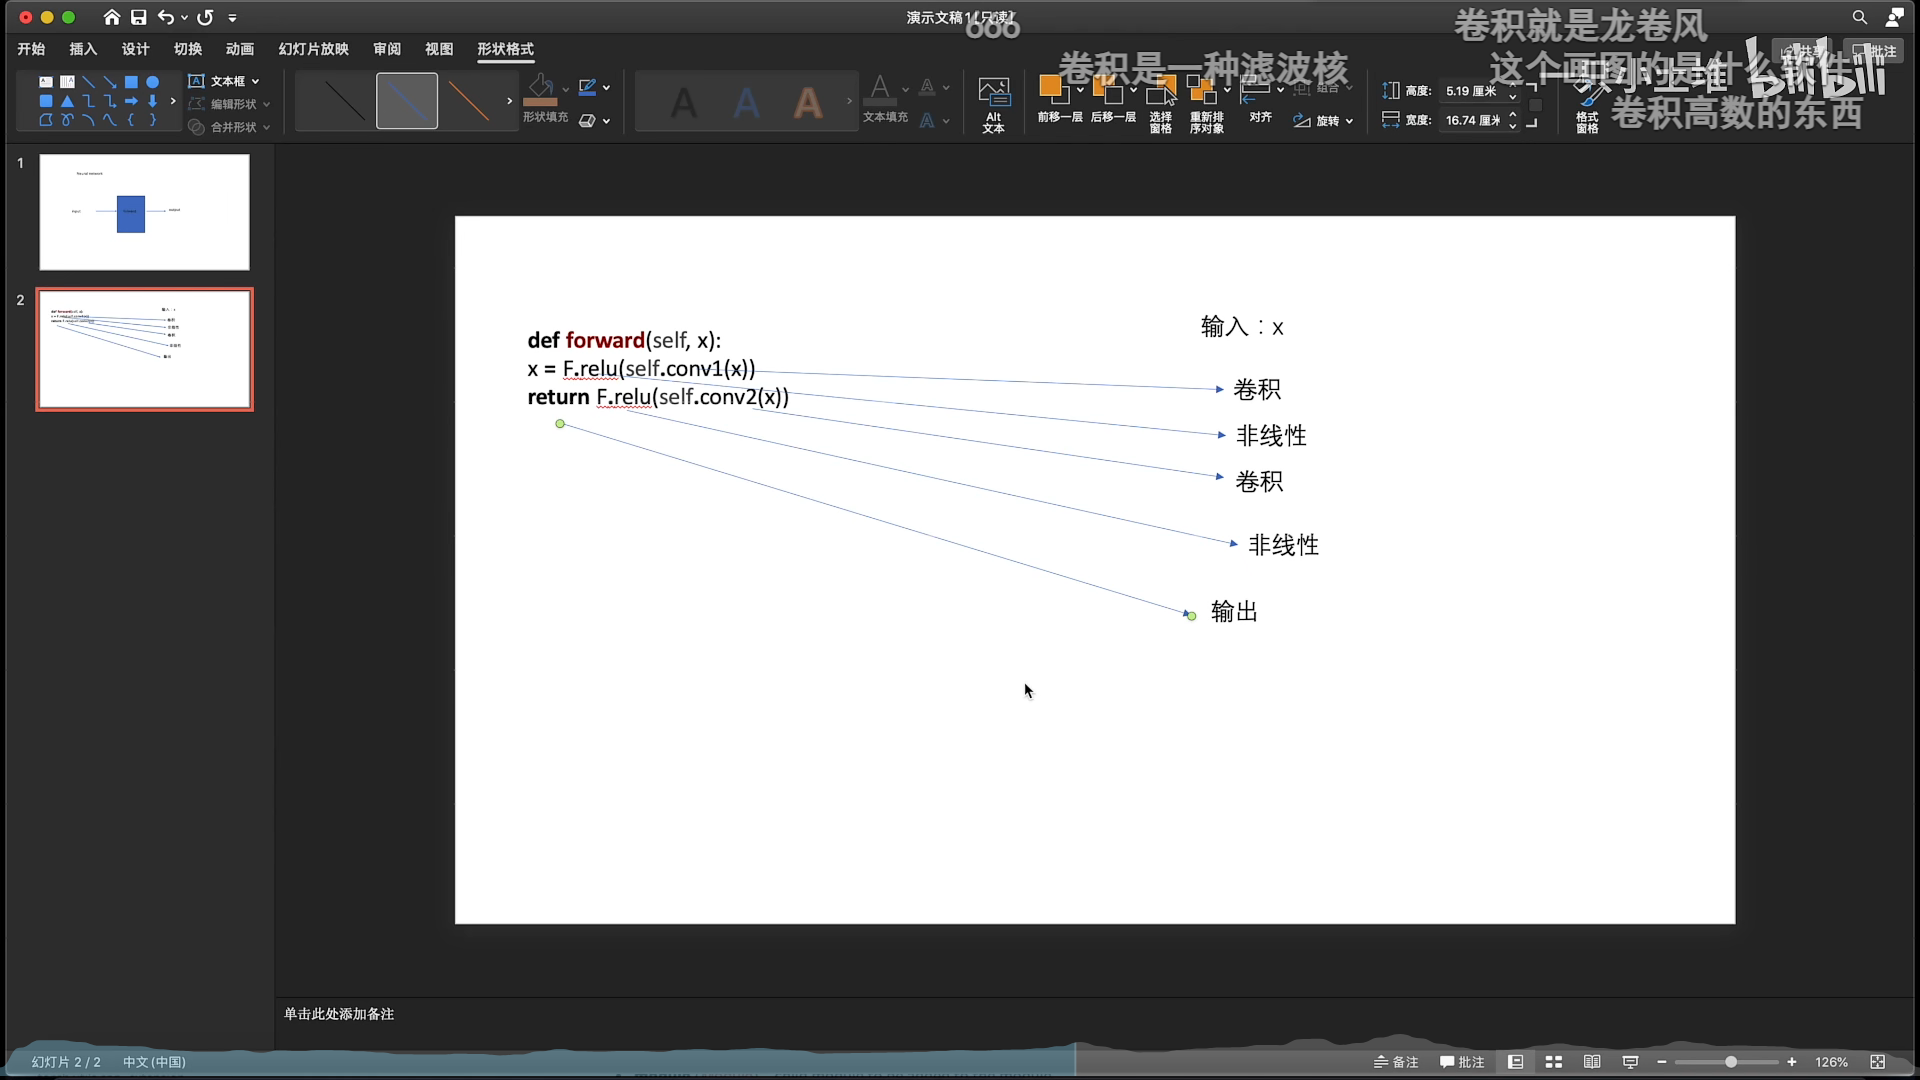This screenshot has height=1080, width=1920.
Task: Choose the black line shape style
Action: click(345, 101)
